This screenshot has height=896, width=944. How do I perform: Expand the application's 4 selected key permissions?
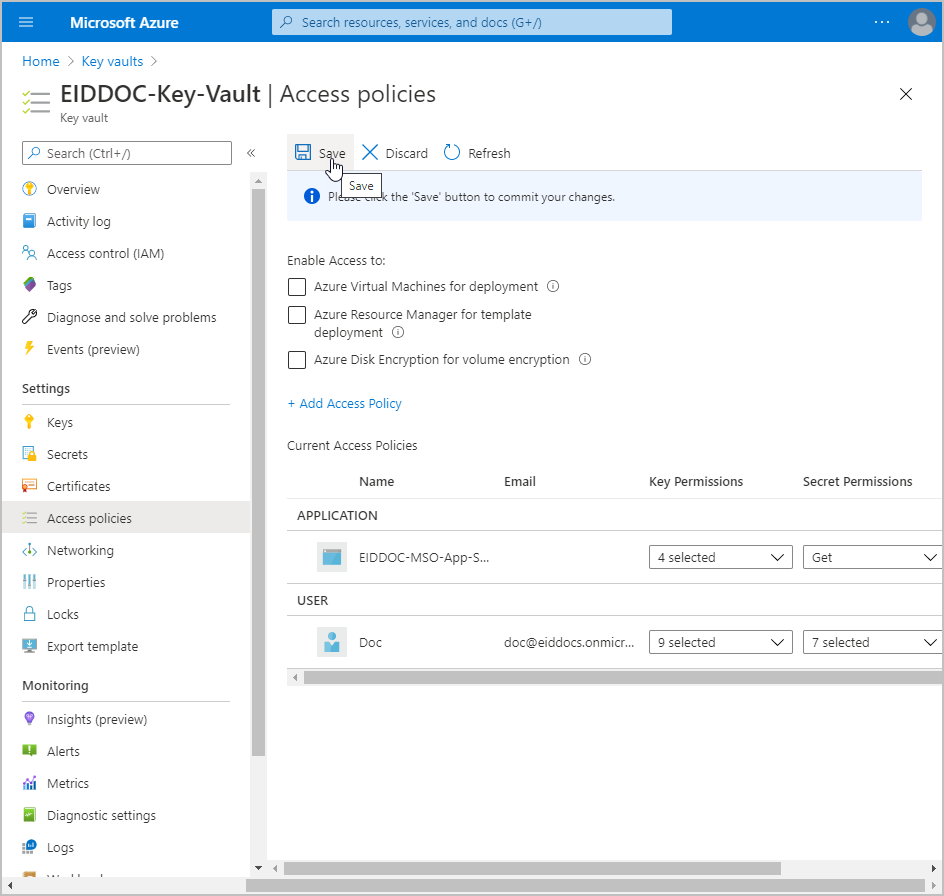(x=720, y=557)
